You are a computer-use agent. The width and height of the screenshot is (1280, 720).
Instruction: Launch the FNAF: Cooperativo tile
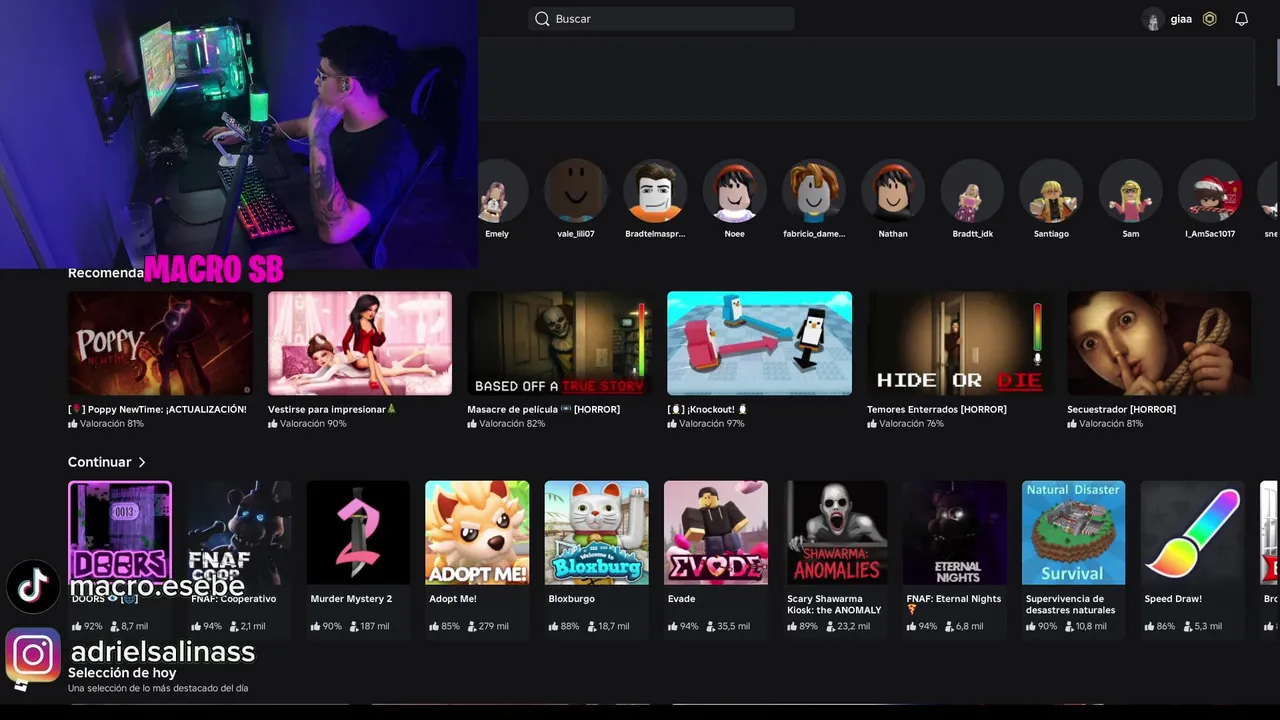(239, 533)
